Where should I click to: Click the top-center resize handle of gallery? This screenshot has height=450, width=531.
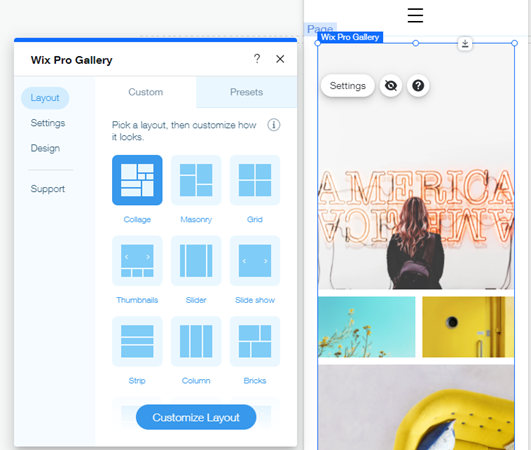coord(416,43)
